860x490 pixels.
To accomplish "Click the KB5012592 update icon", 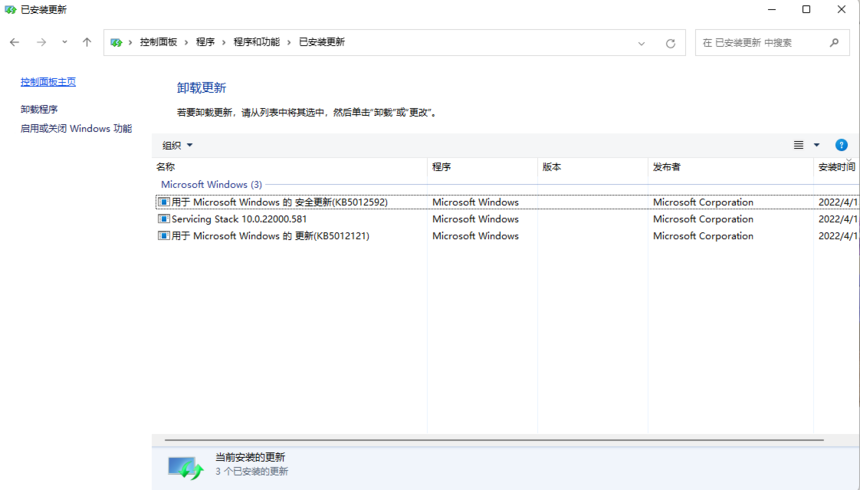I will (163, 202).
